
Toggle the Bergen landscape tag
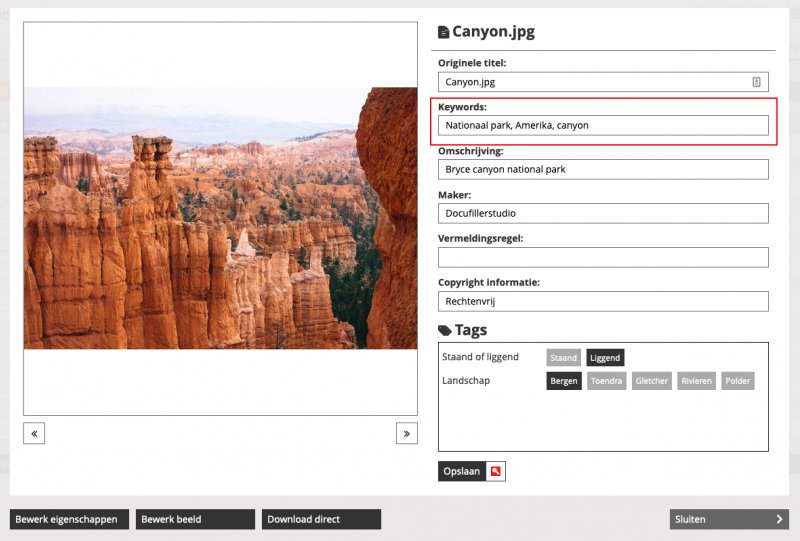tap(564, 381)
